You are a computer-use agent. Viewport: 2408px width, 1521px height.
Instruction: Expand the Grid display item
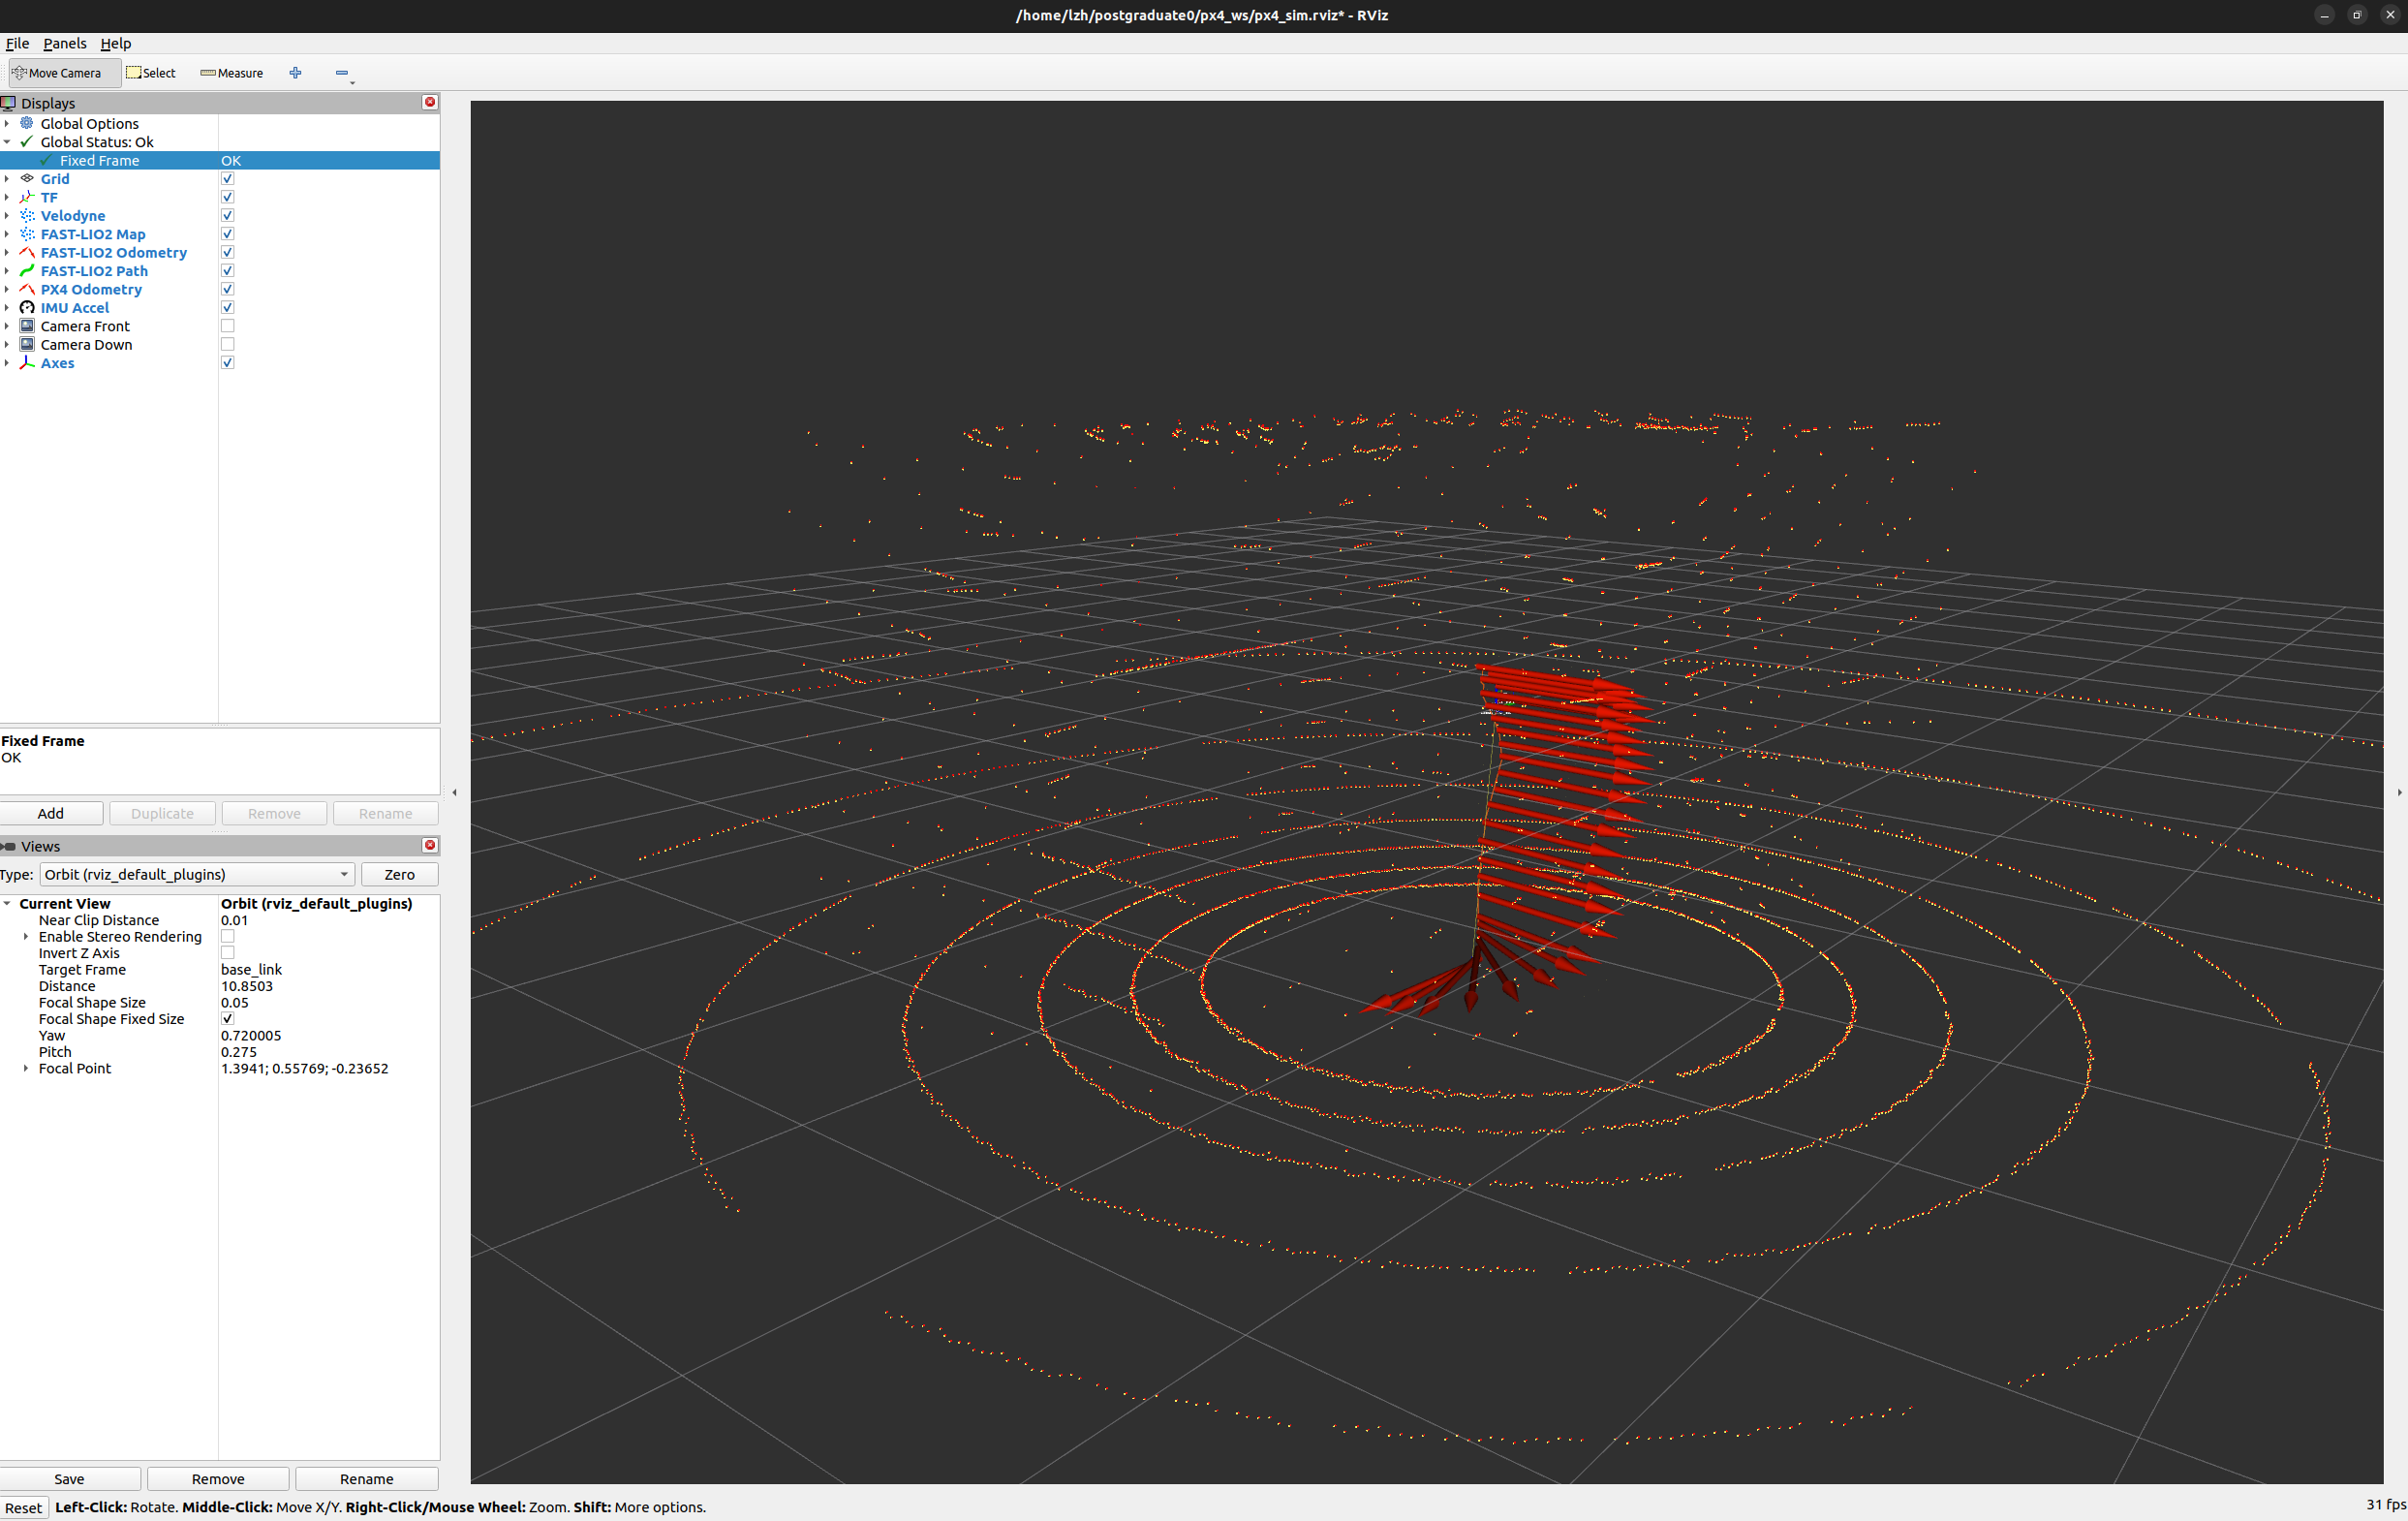[7, 179]
